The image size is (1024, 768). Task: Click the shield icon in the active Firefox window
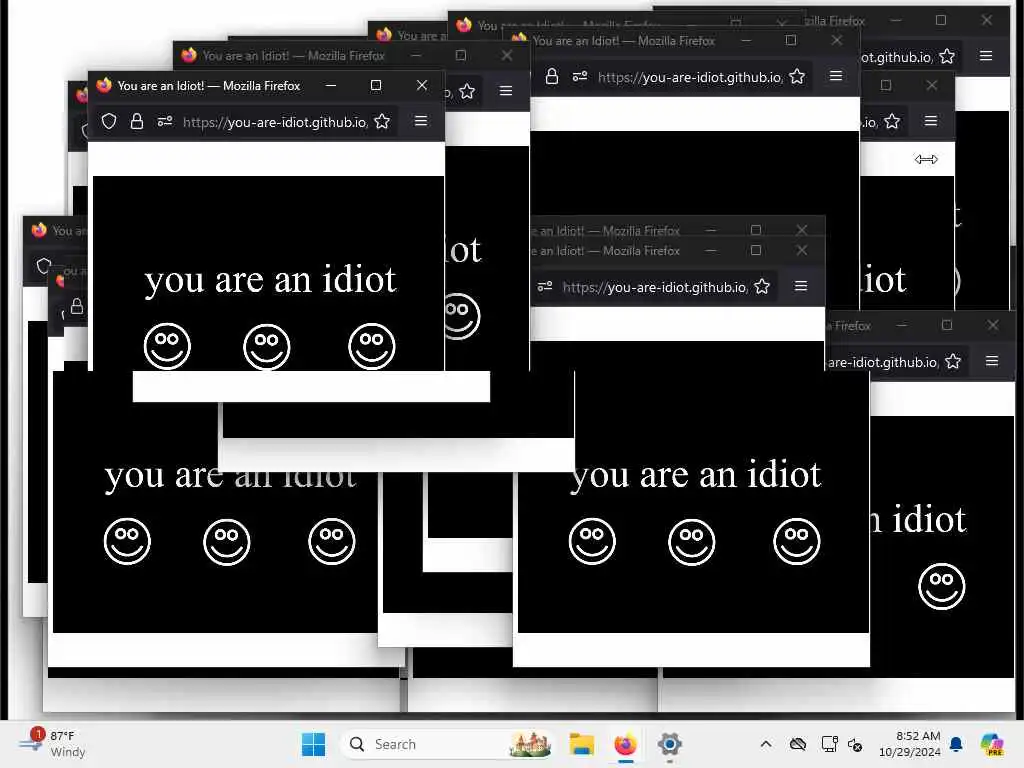pyautogui.click(x=109, y=121)
